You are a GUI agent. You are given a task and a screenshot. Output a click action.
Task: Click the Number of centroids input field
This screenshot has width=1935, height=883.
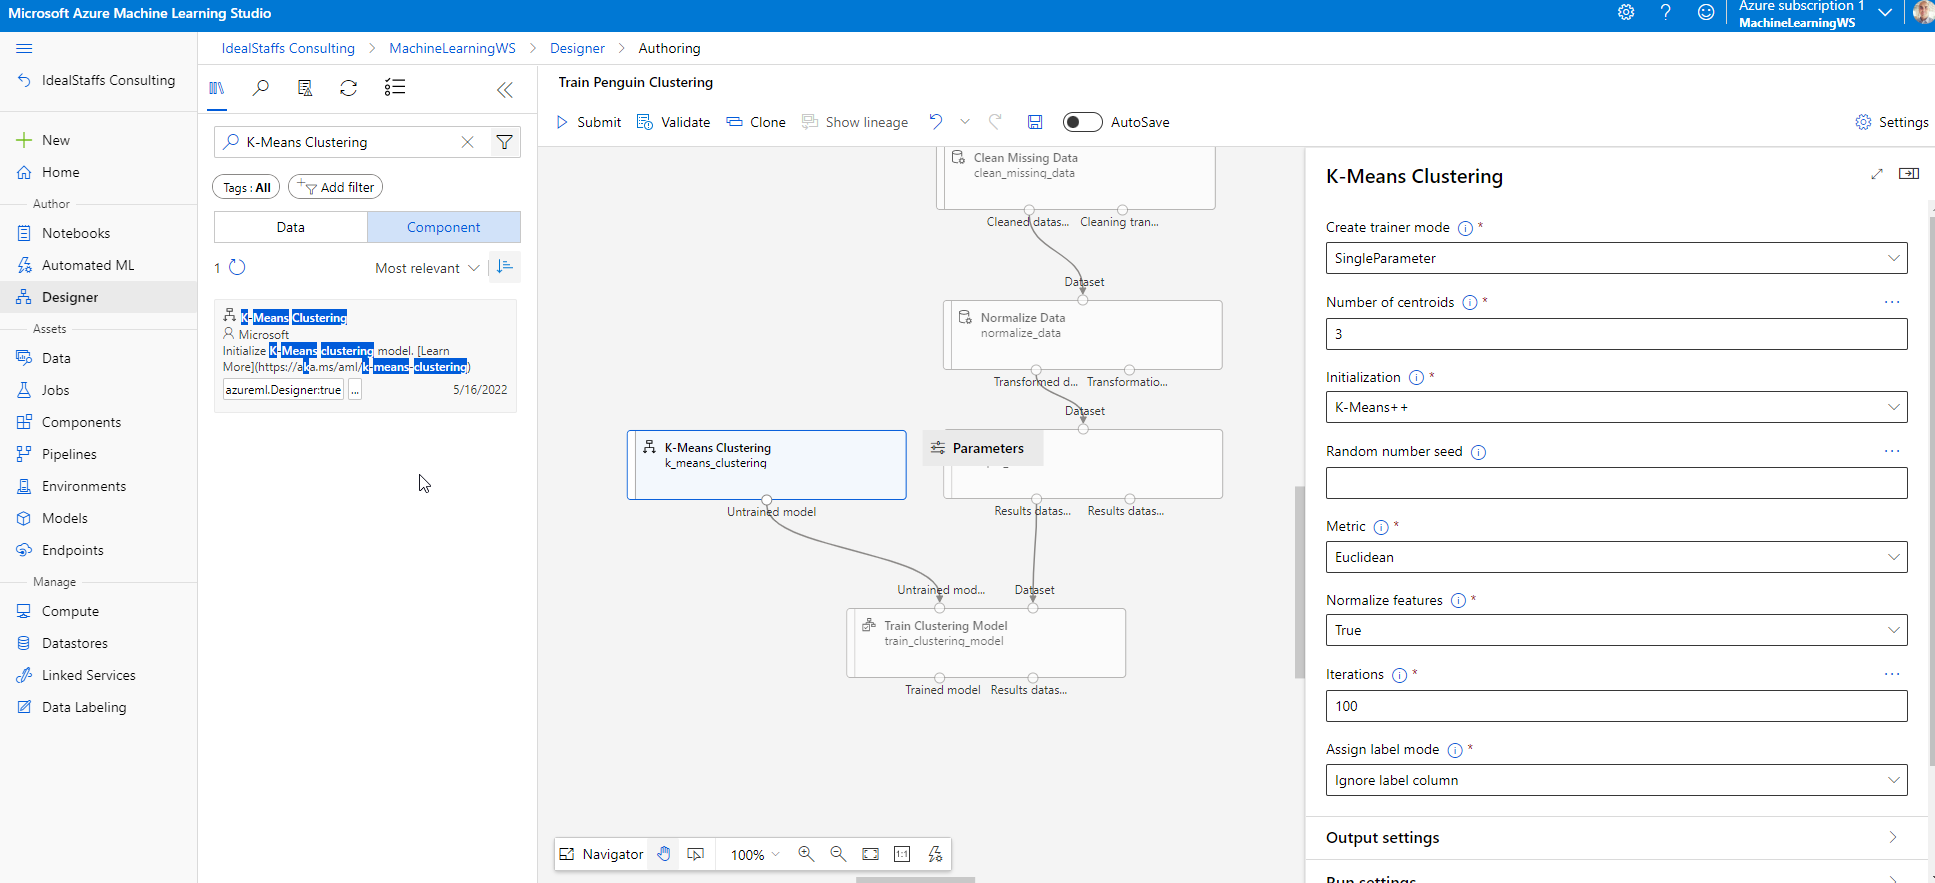(x=1615, y=334)
